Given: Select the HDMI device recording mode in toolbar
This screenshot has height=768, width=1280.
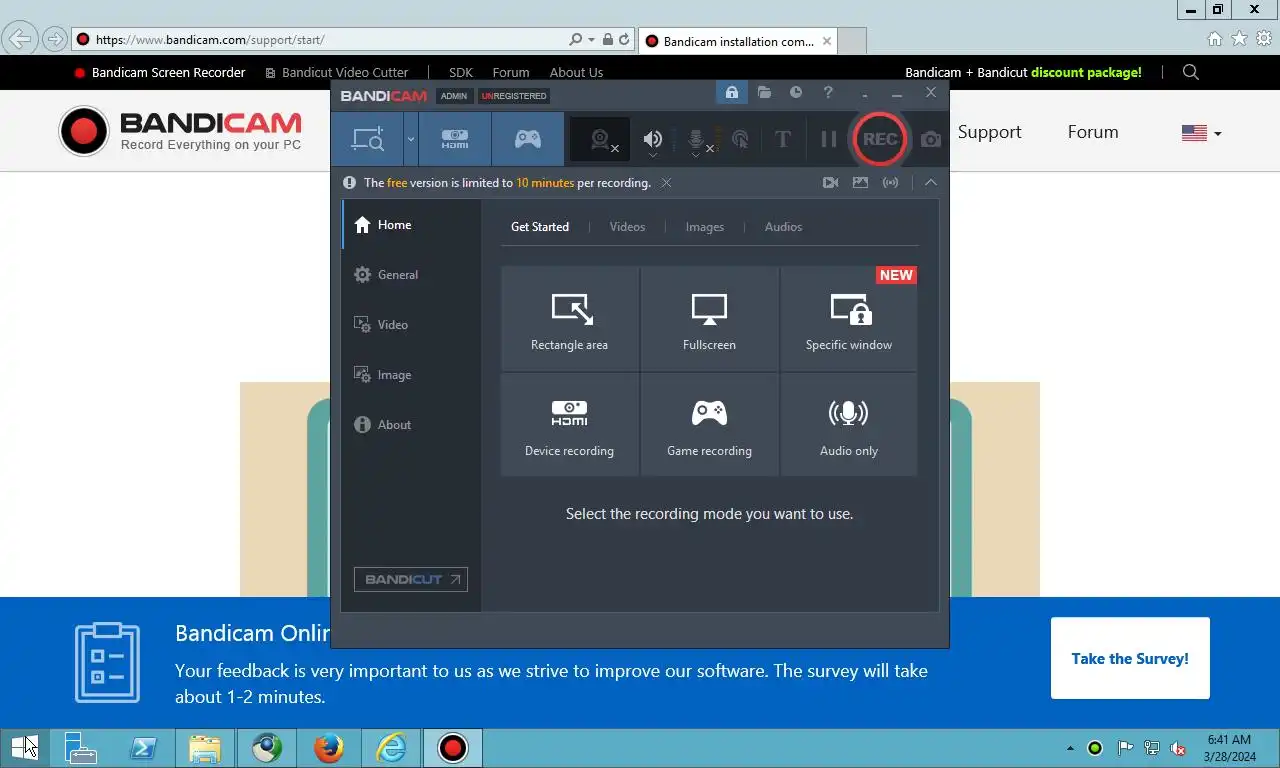Looking at the screenshot, I should coord(455,139).
